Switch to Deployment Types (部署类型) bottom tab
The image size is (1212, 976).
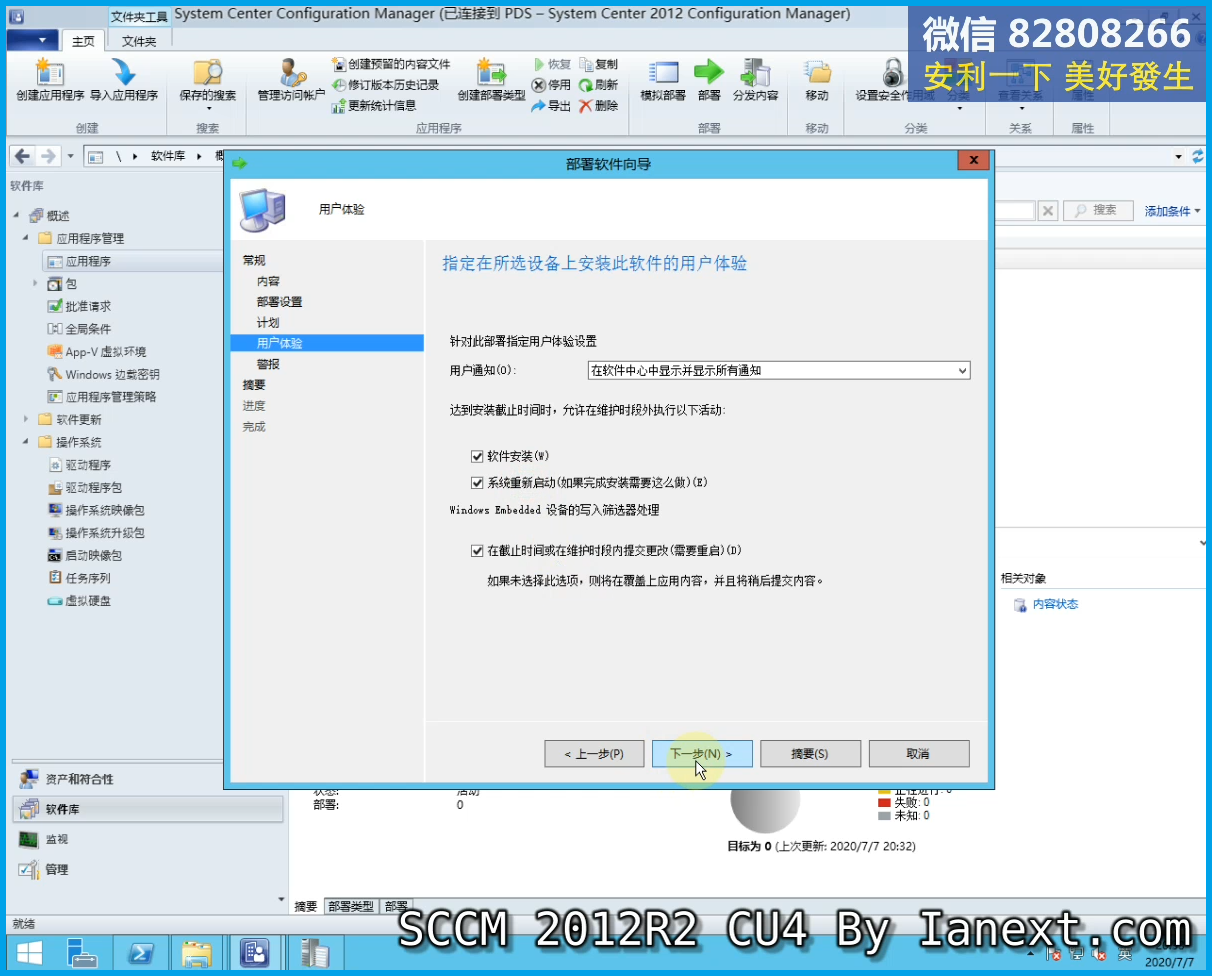[350, 906]
